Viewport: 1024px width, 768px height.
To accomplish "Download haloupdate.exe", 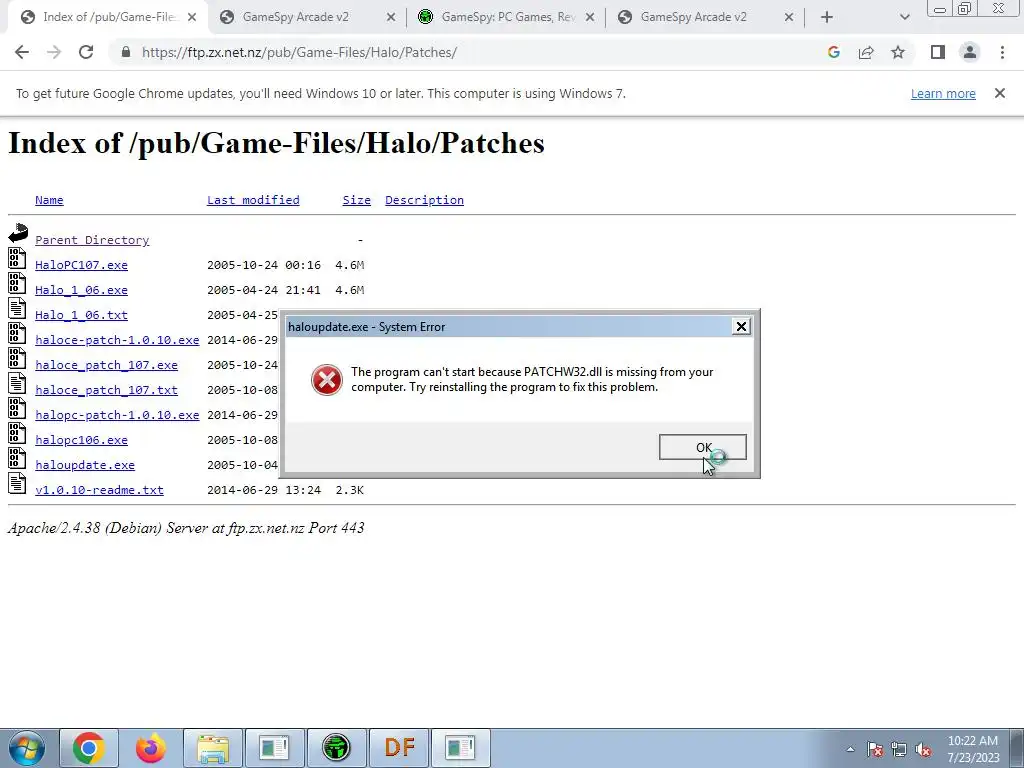I will (x=85, y=465).
